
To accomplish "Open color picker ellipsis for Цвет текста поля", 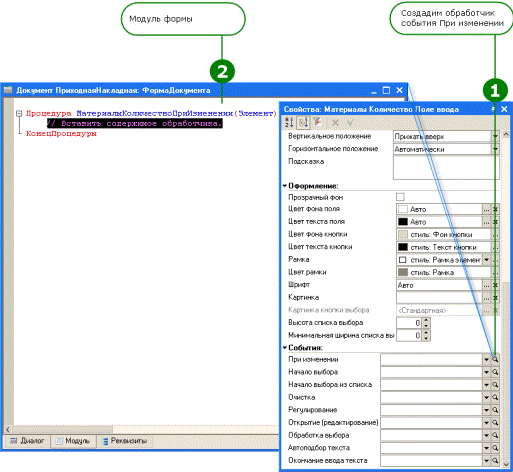I will click(x=487, y=222).
